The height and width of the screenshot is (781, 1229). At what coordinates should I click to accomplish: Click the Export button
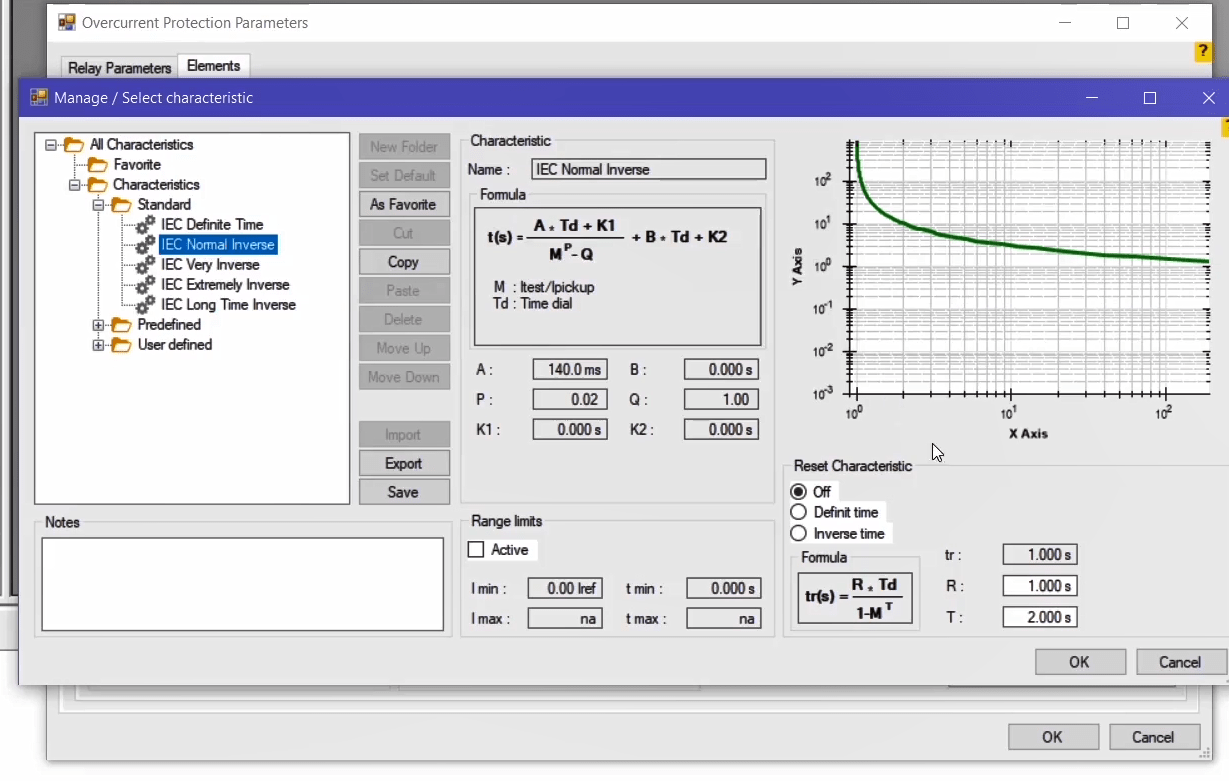403,464
